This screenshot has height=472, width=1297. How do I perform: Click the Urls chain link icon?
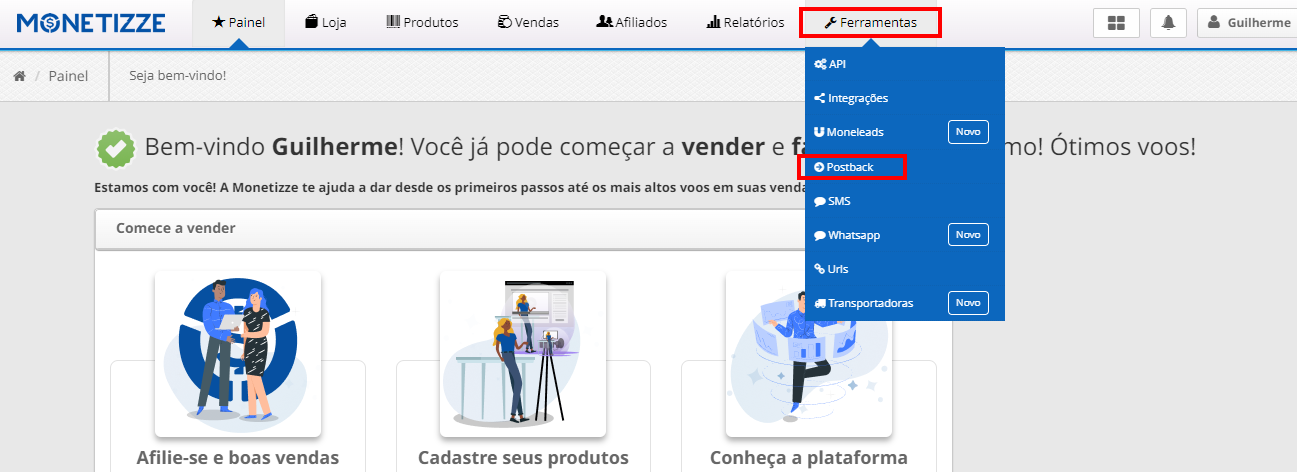click(x=820, y=269)
